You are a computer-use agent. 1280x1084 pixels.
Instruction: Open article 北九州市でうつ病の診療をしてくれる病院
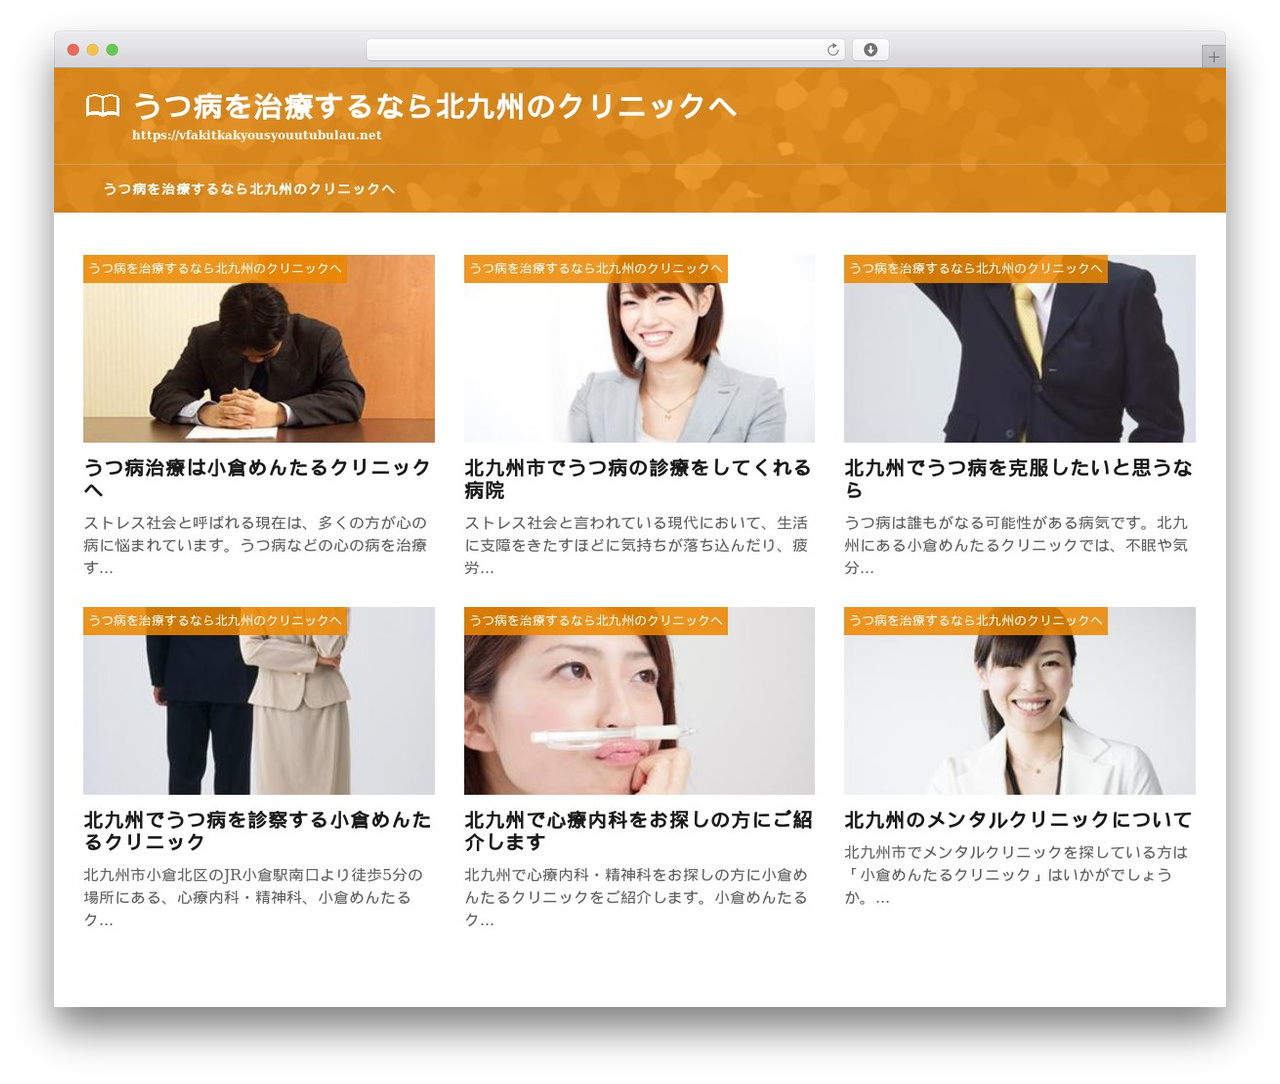[x=638, y=479]
